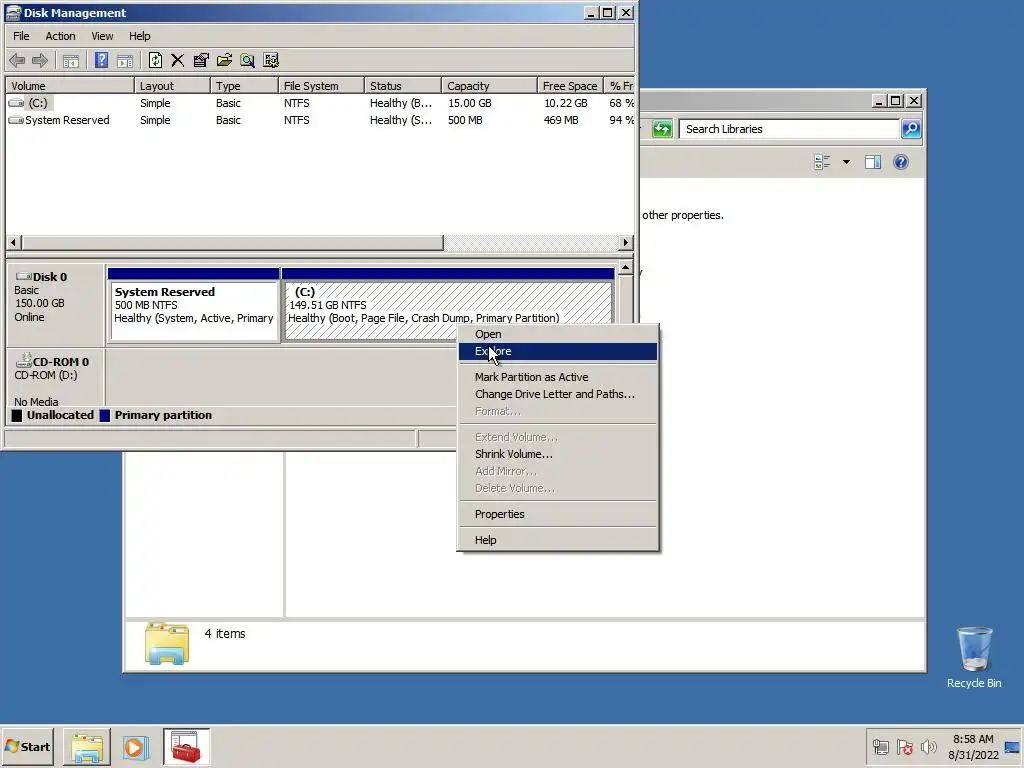Select the (C:) volume row in list
The image size is (1024, 768).
tap(320, 103)
